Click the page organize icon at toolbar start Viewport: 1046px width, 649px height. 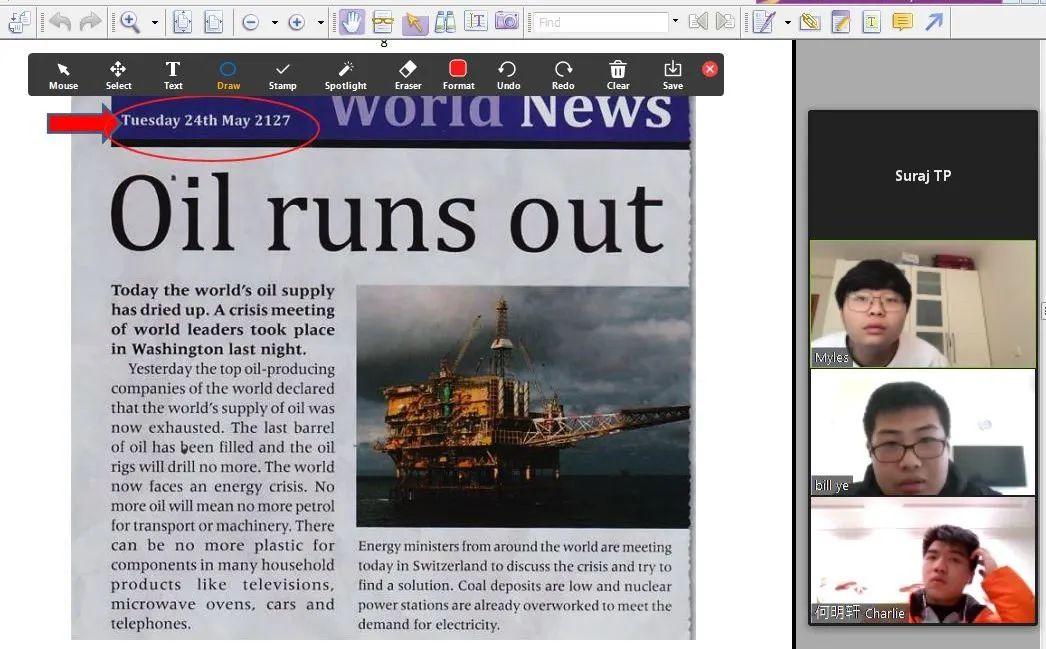[19, 22]
